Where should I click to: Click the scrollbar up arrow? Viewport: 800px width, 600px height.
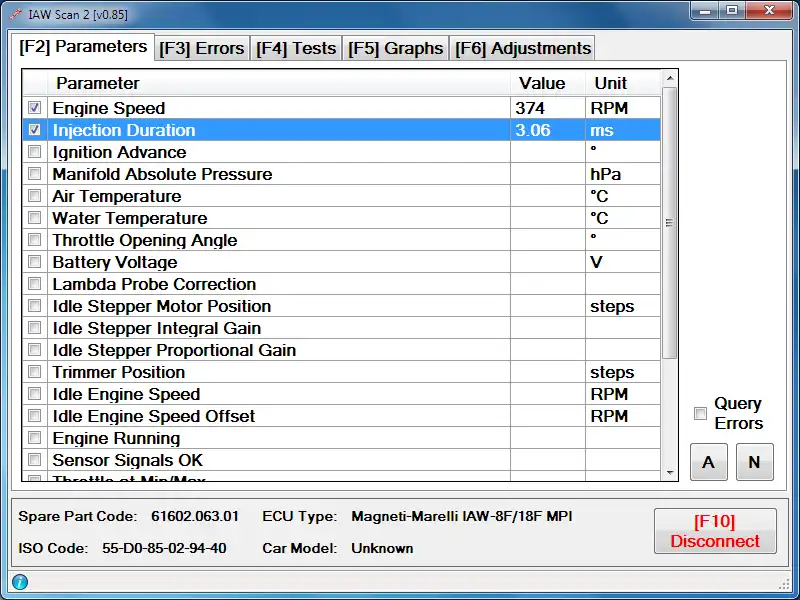[670, 79]
